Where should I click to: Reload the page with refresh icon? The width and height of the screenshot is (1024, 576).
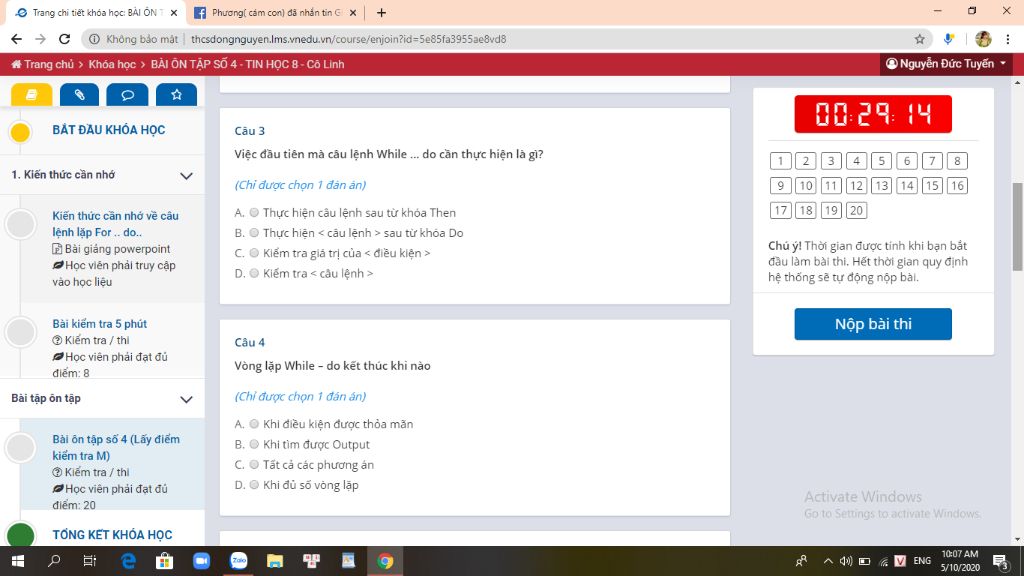(x=64, y=39)
